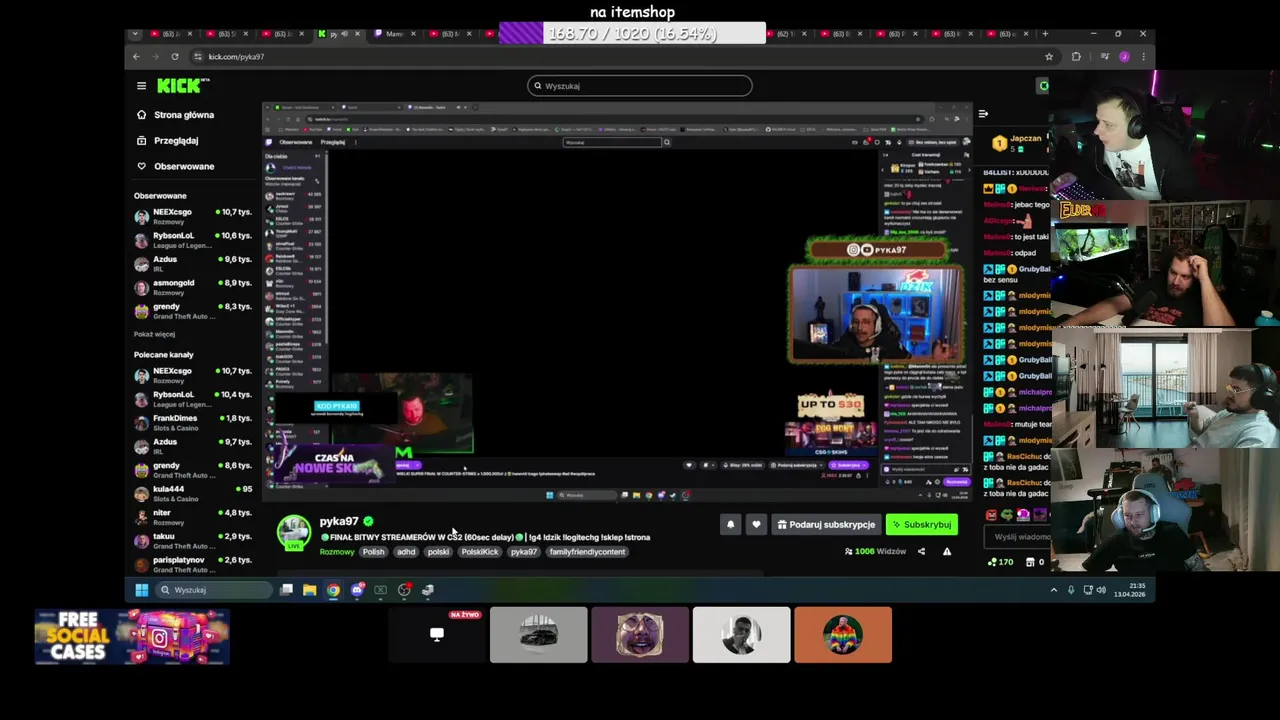Go back with the browser back arrow
The width and height of the screenshot is (1280, 720).
tap(136, 57)
